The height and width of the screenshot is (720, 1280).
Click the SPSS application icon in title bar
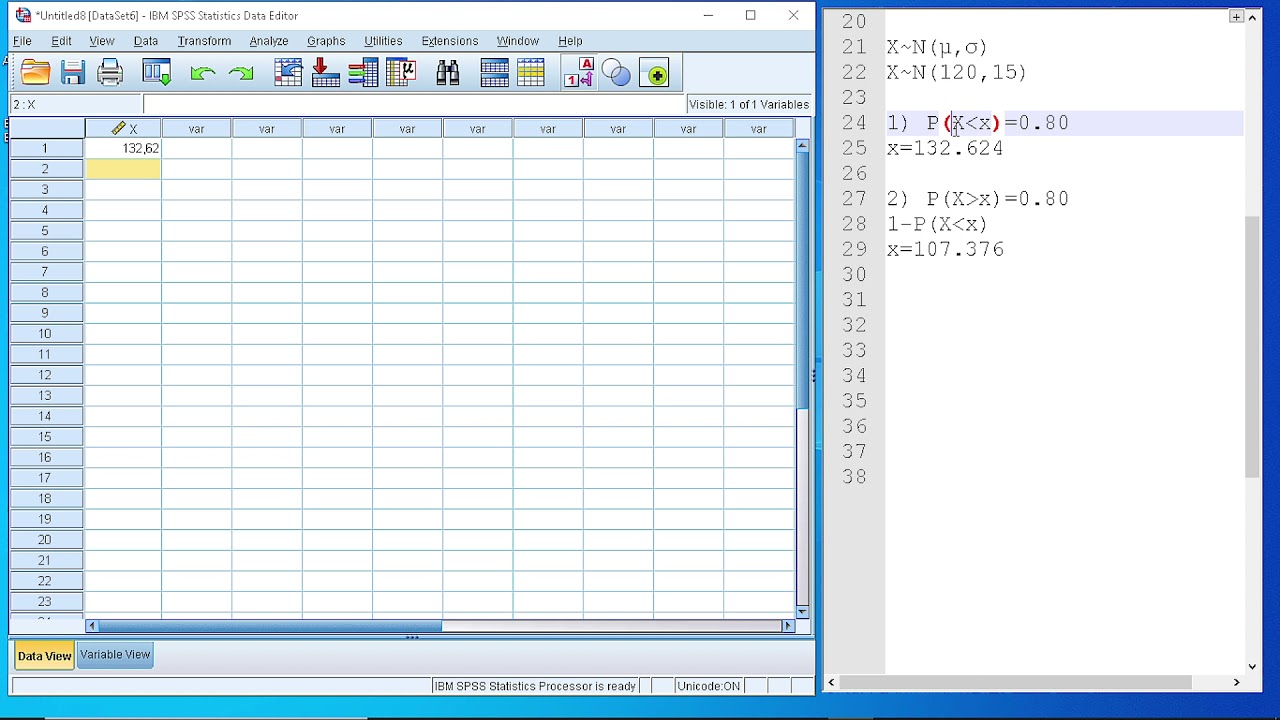pos(23,15)
